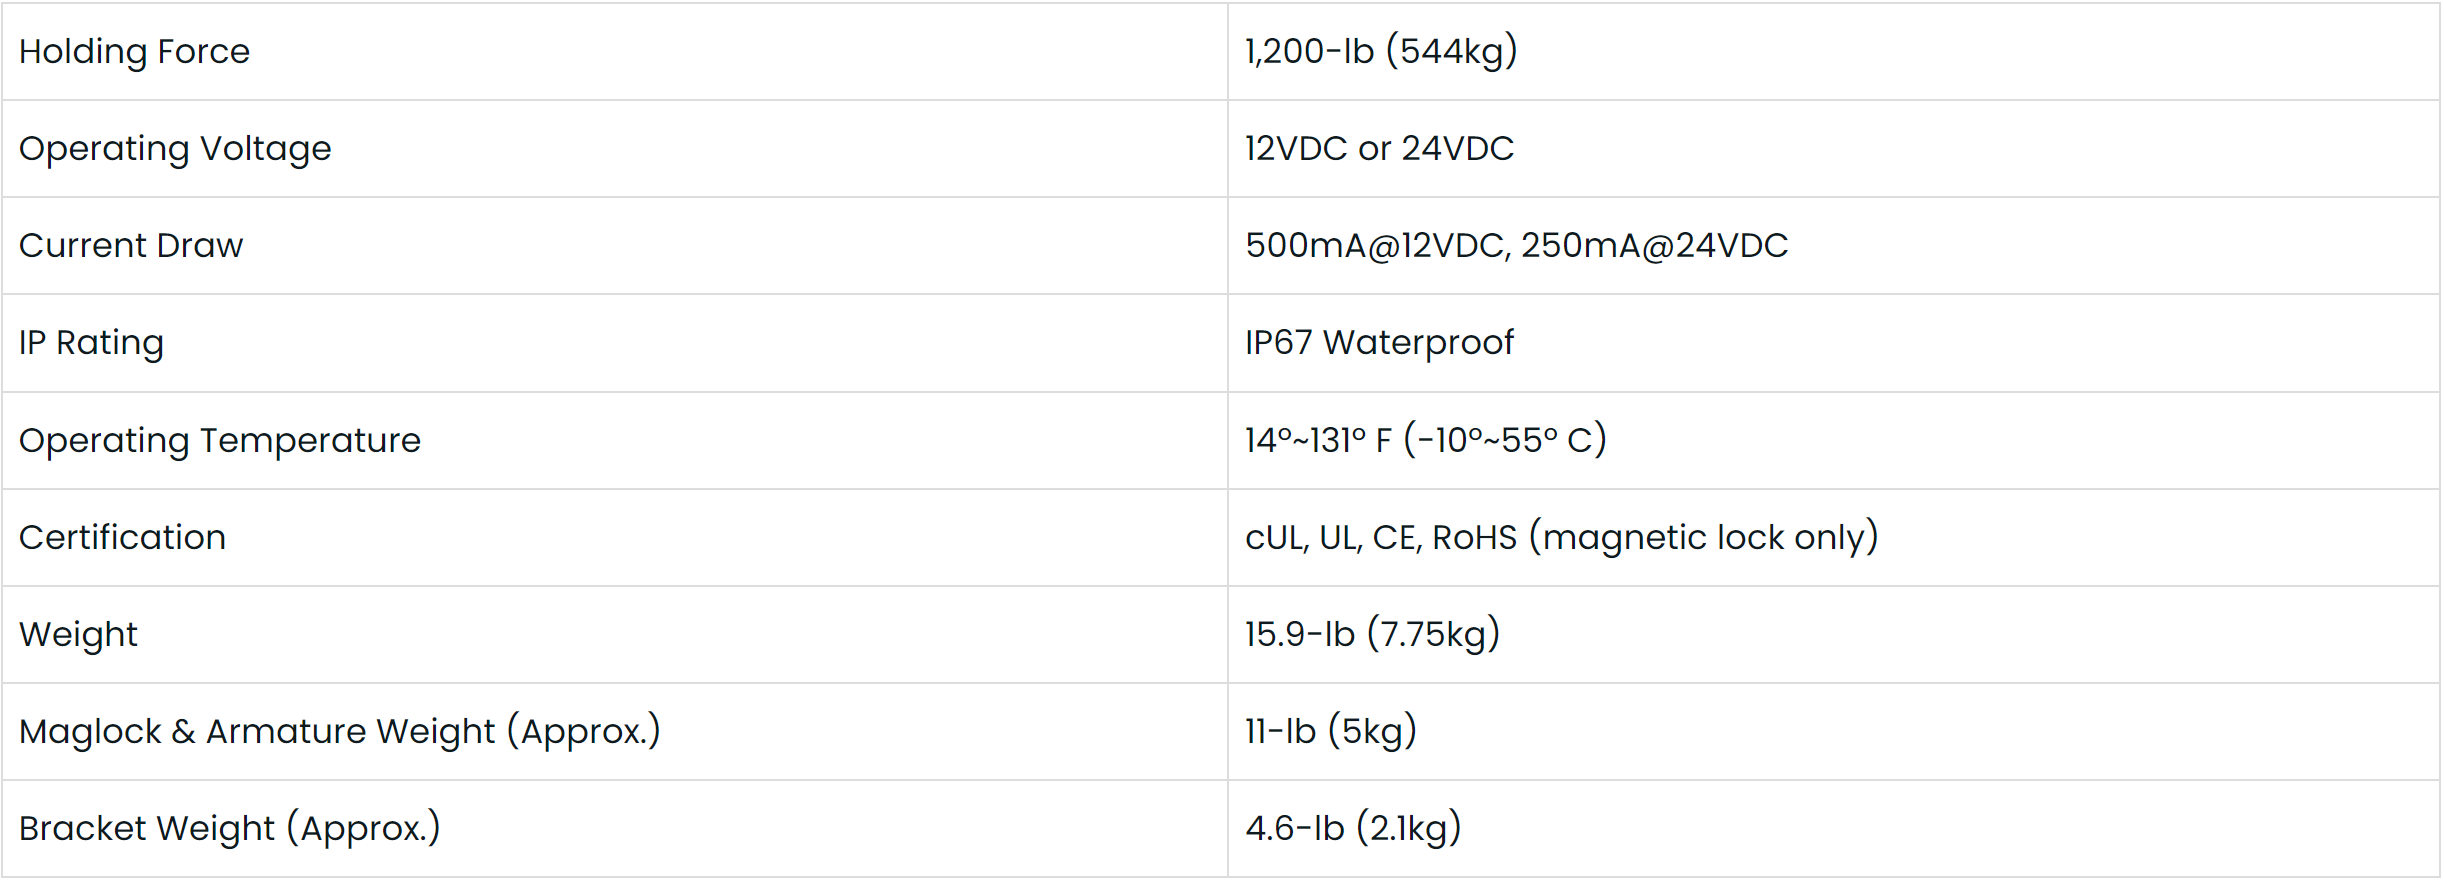
Task: Select the 1,200-lb (544kg) value
Action: click(x=1380, y=51)
